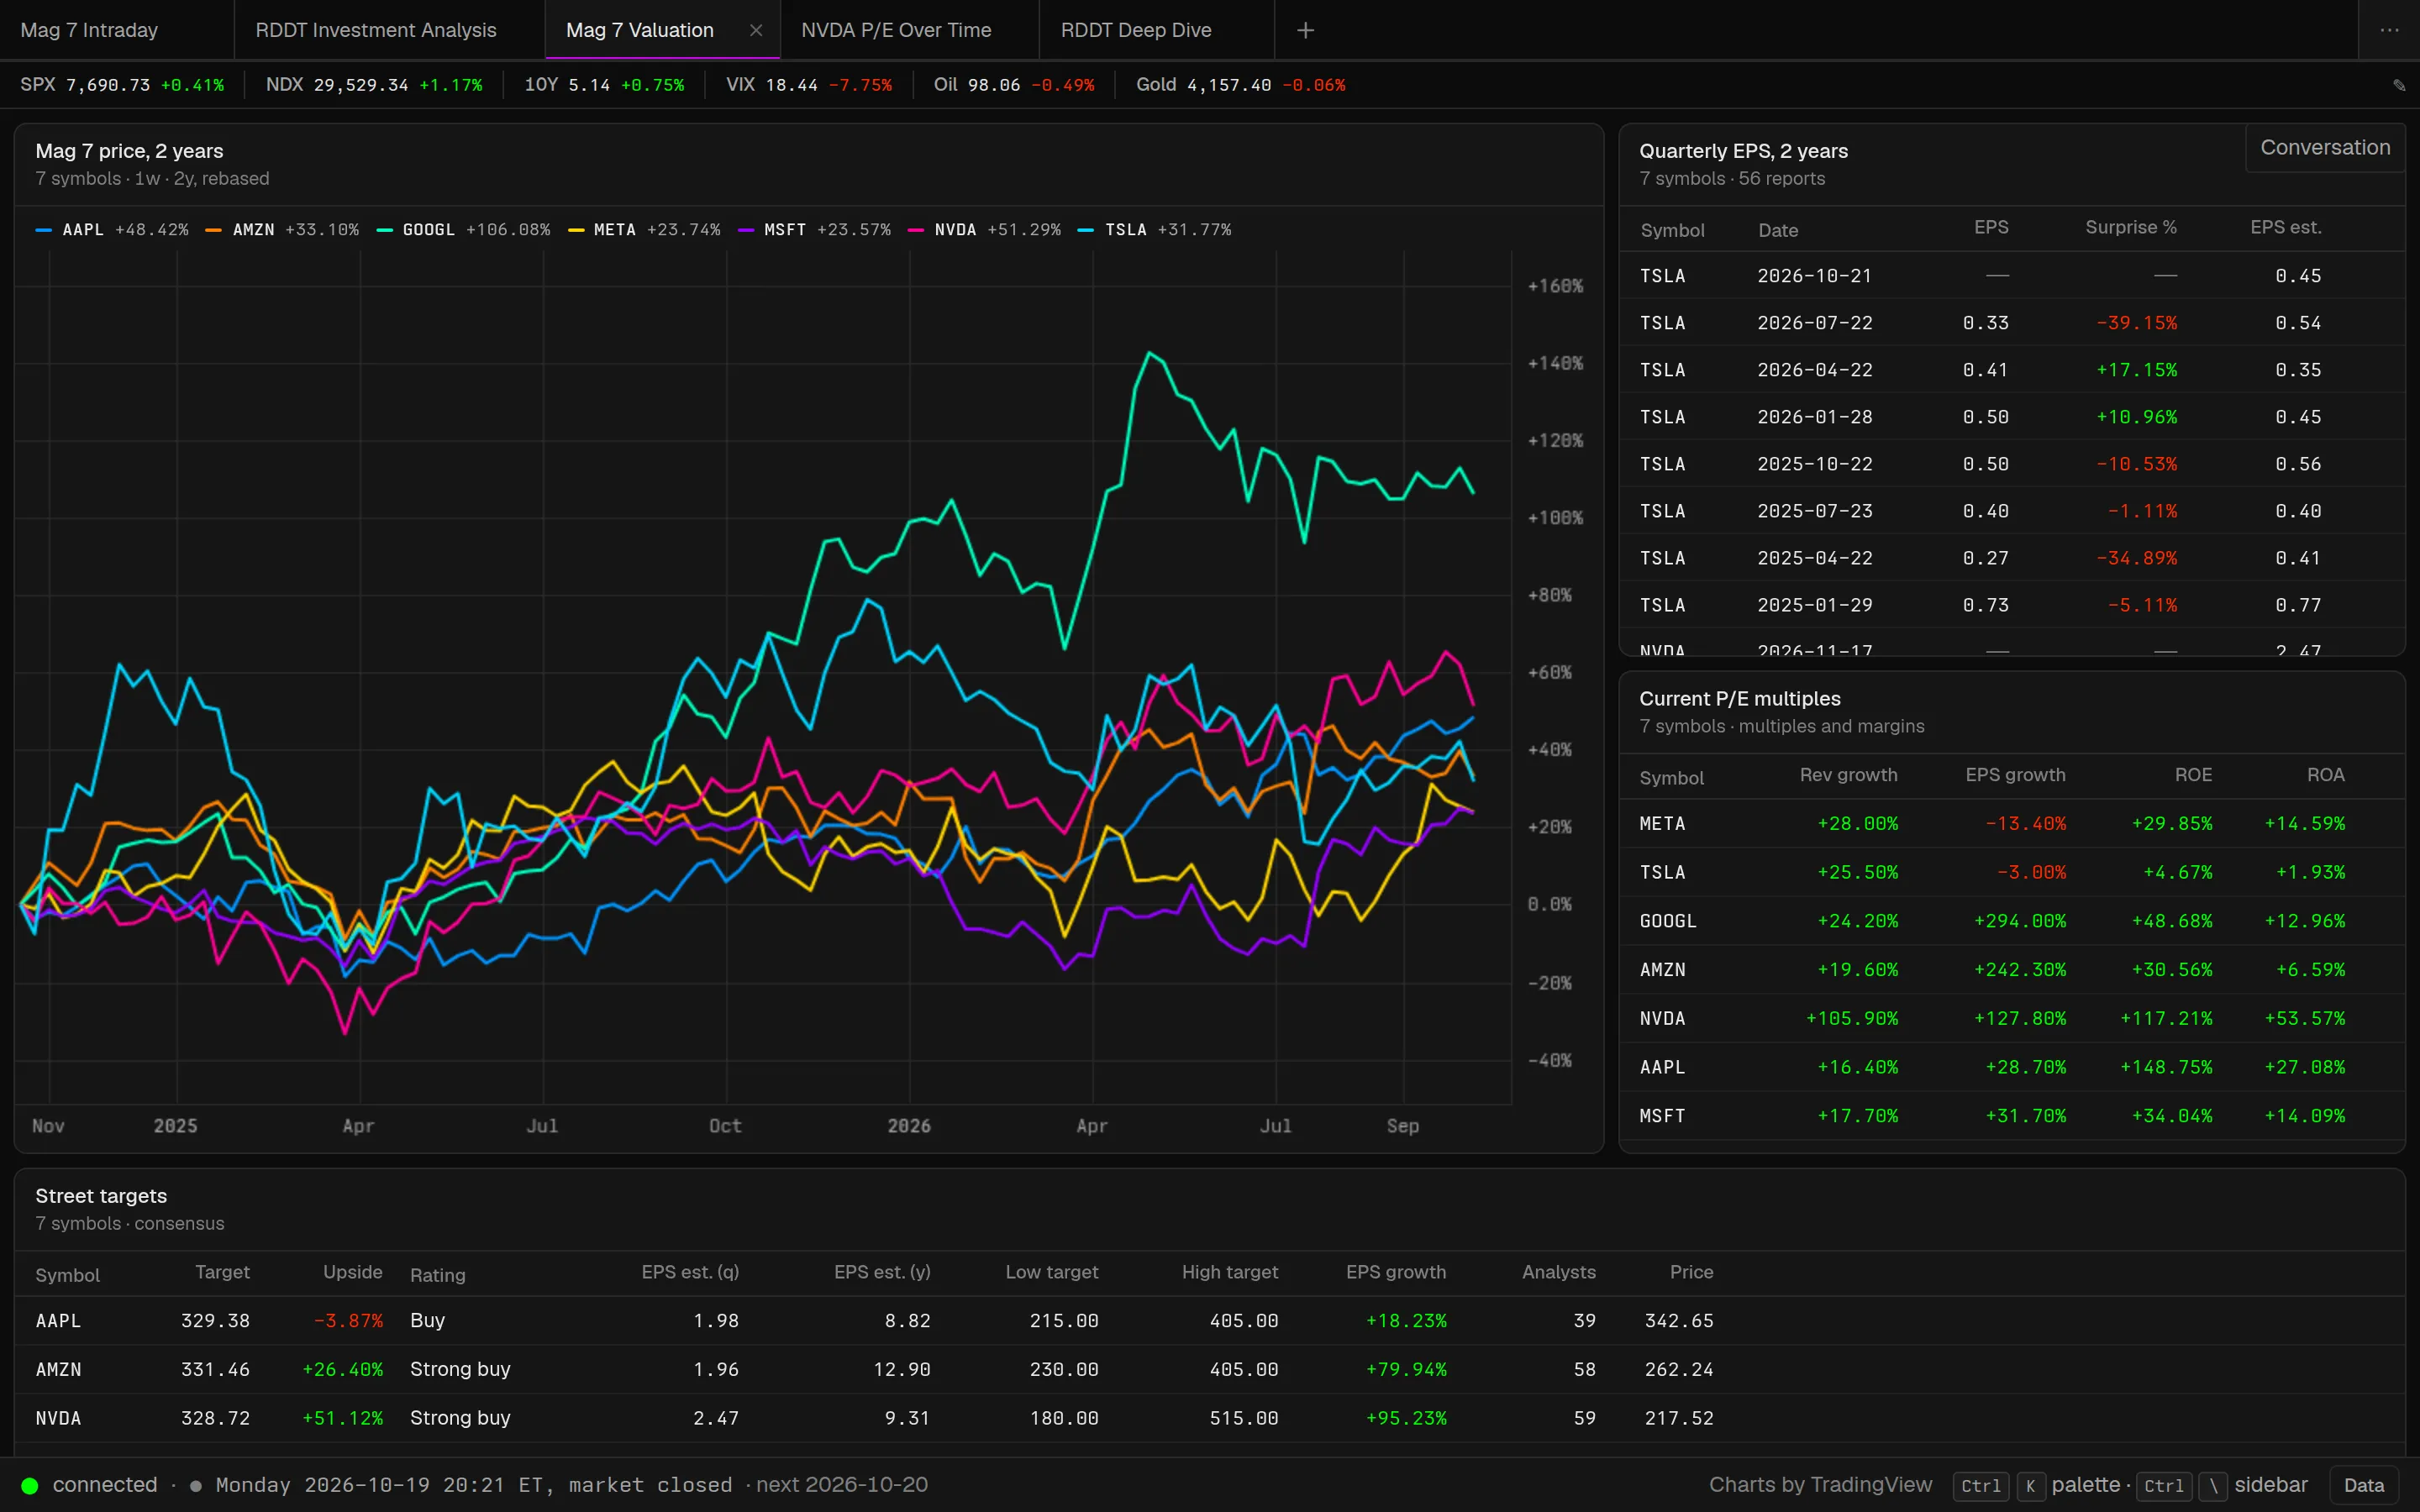Click the NDX 29,529.34 ticker
Screen dimensions: 2420x1512
pyautogui.click(x=374, y=85)
